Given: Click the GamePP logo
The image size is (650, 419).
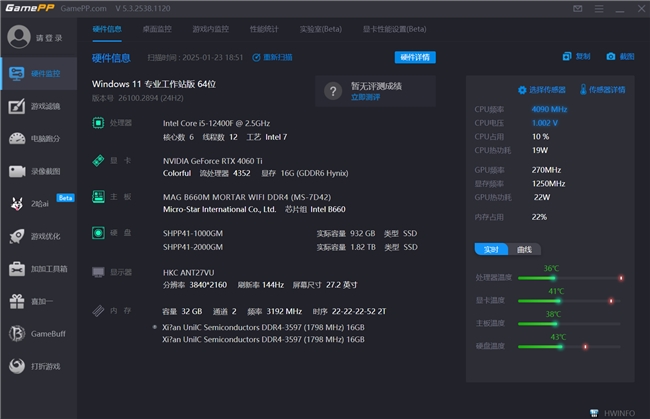Looking at the screenshot, I should pos(29,8).
